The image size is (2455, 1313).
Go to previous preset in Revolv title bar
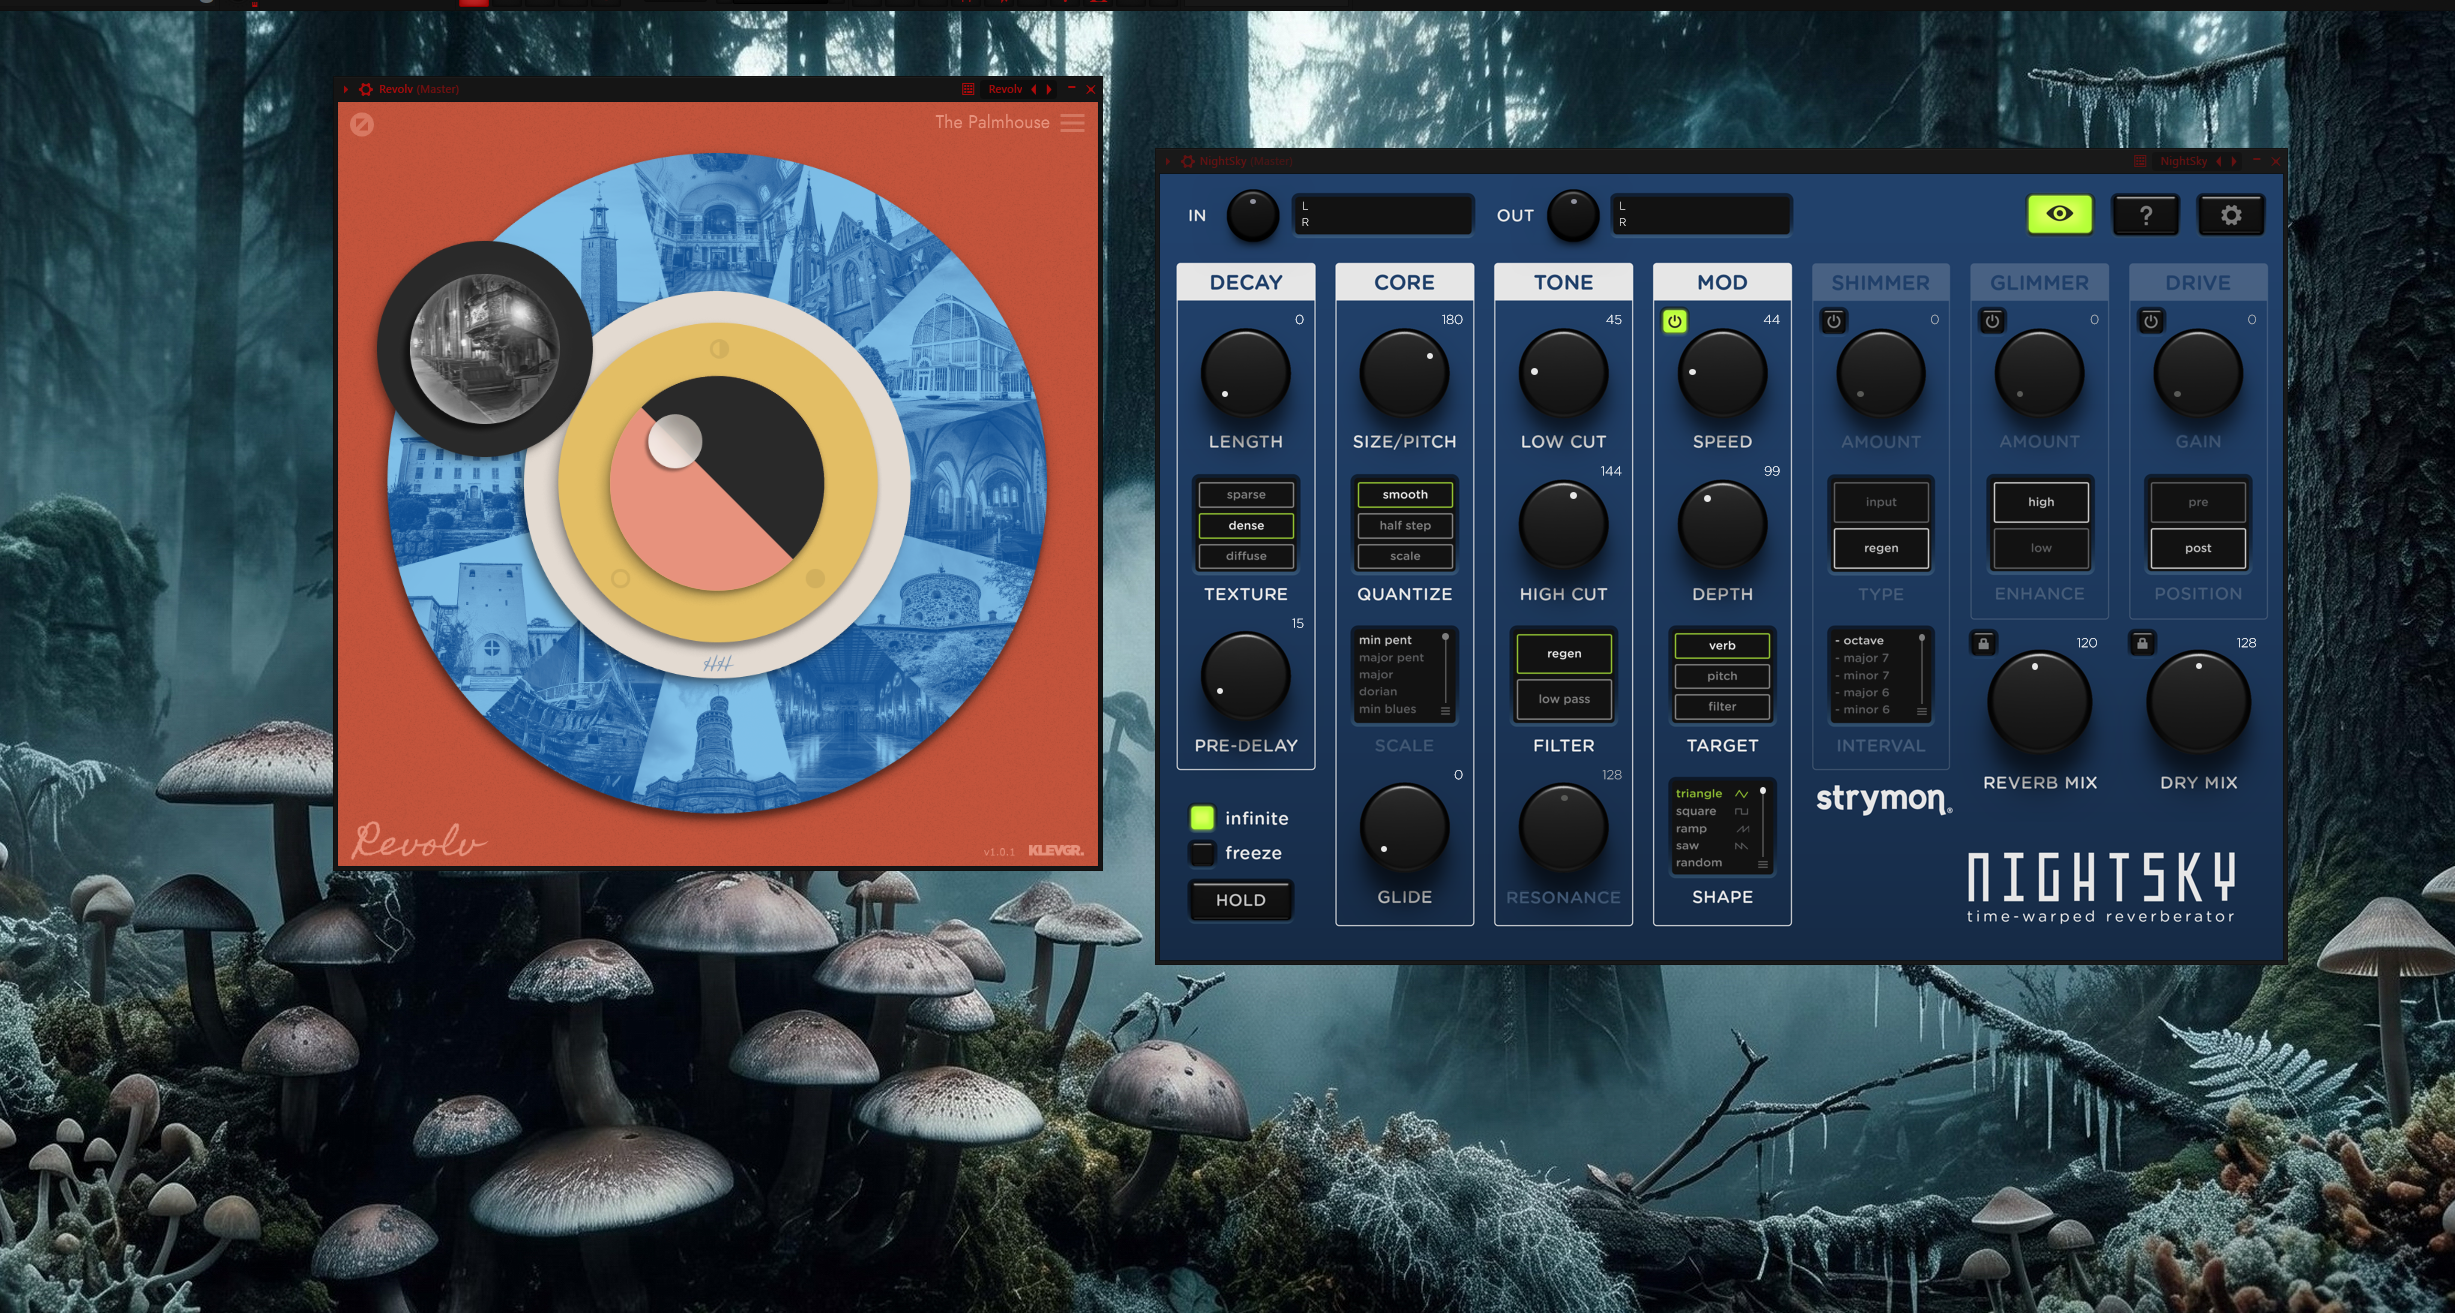(1034, 89)
